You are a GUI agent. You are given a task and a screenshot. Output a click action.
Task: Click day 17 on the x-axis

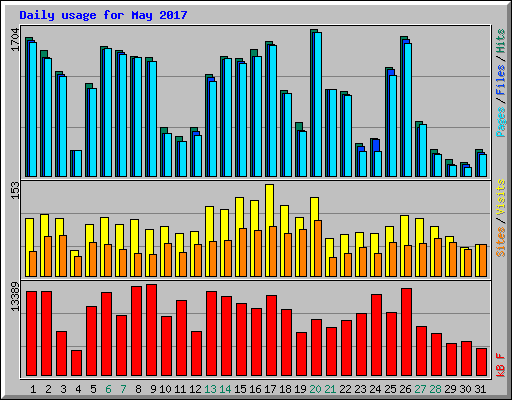pyautogui.click(x=270, y=389)
